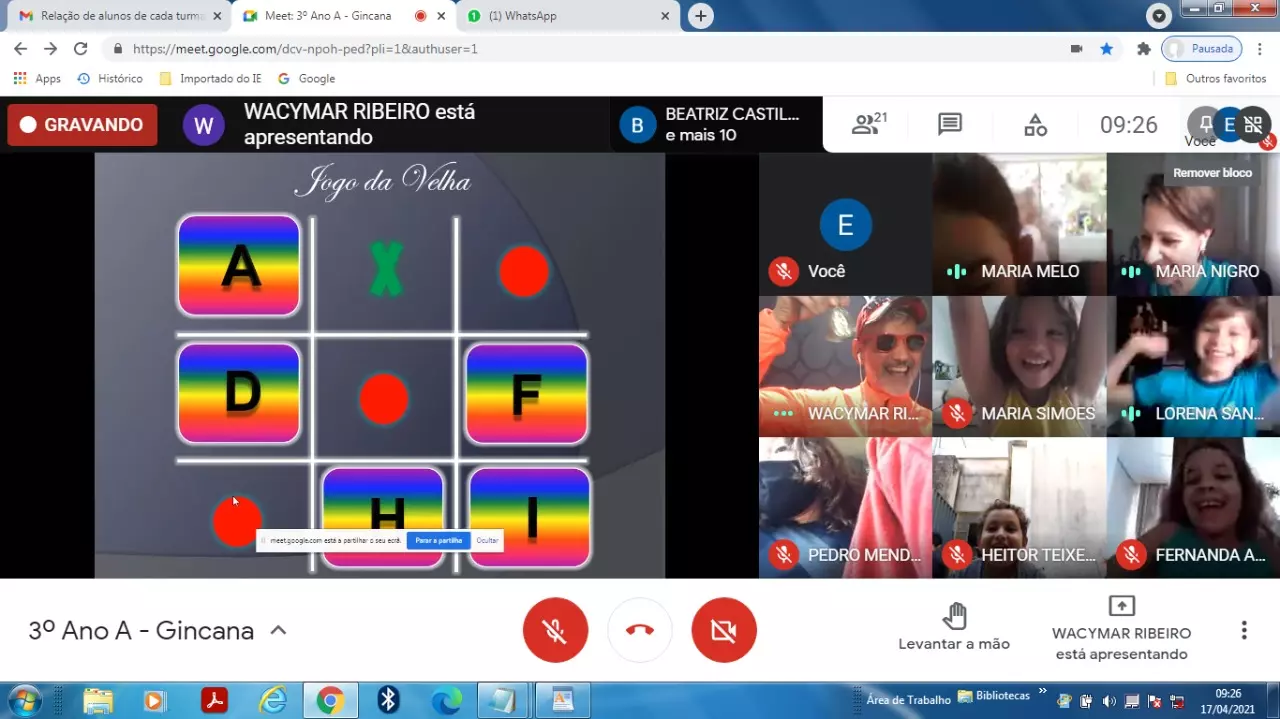Open the three-dot more options menu

pos(1244,630)
